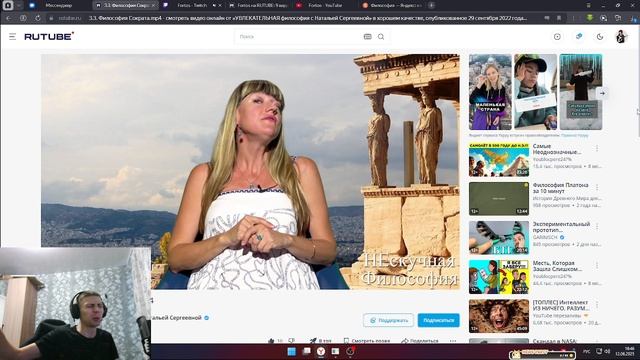Open OBS Studio from the taskbar
The image size is (640, 360).
click(x=350, y=351)
